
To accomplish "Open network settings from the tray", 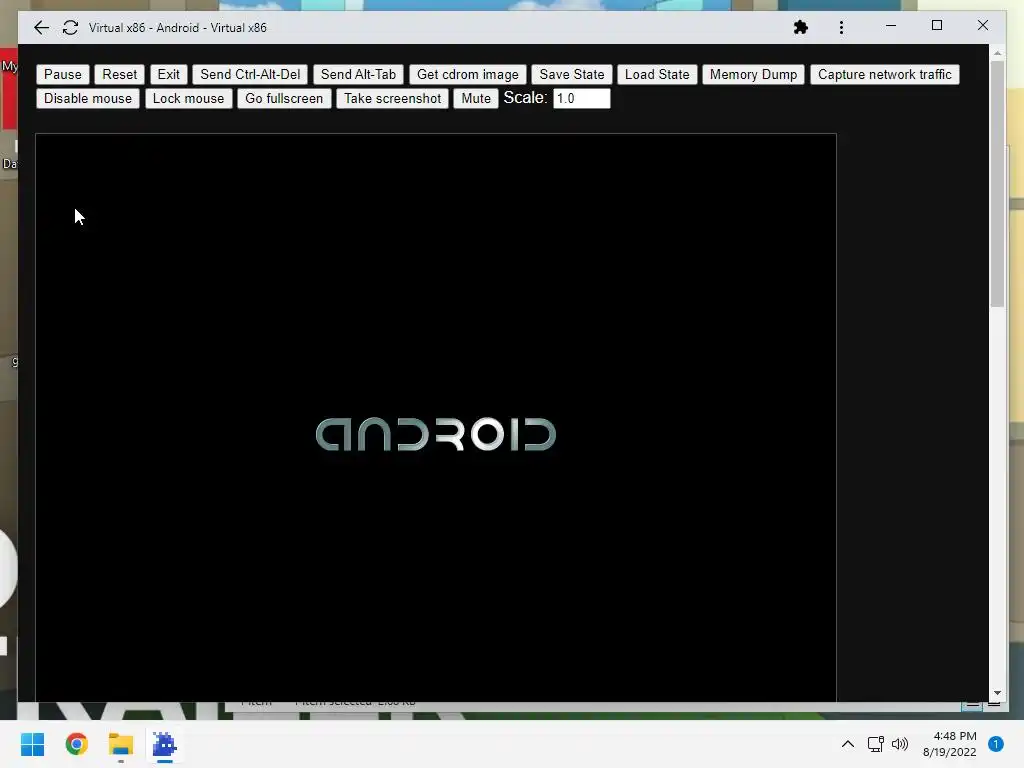I will click(x=876, y=744).
